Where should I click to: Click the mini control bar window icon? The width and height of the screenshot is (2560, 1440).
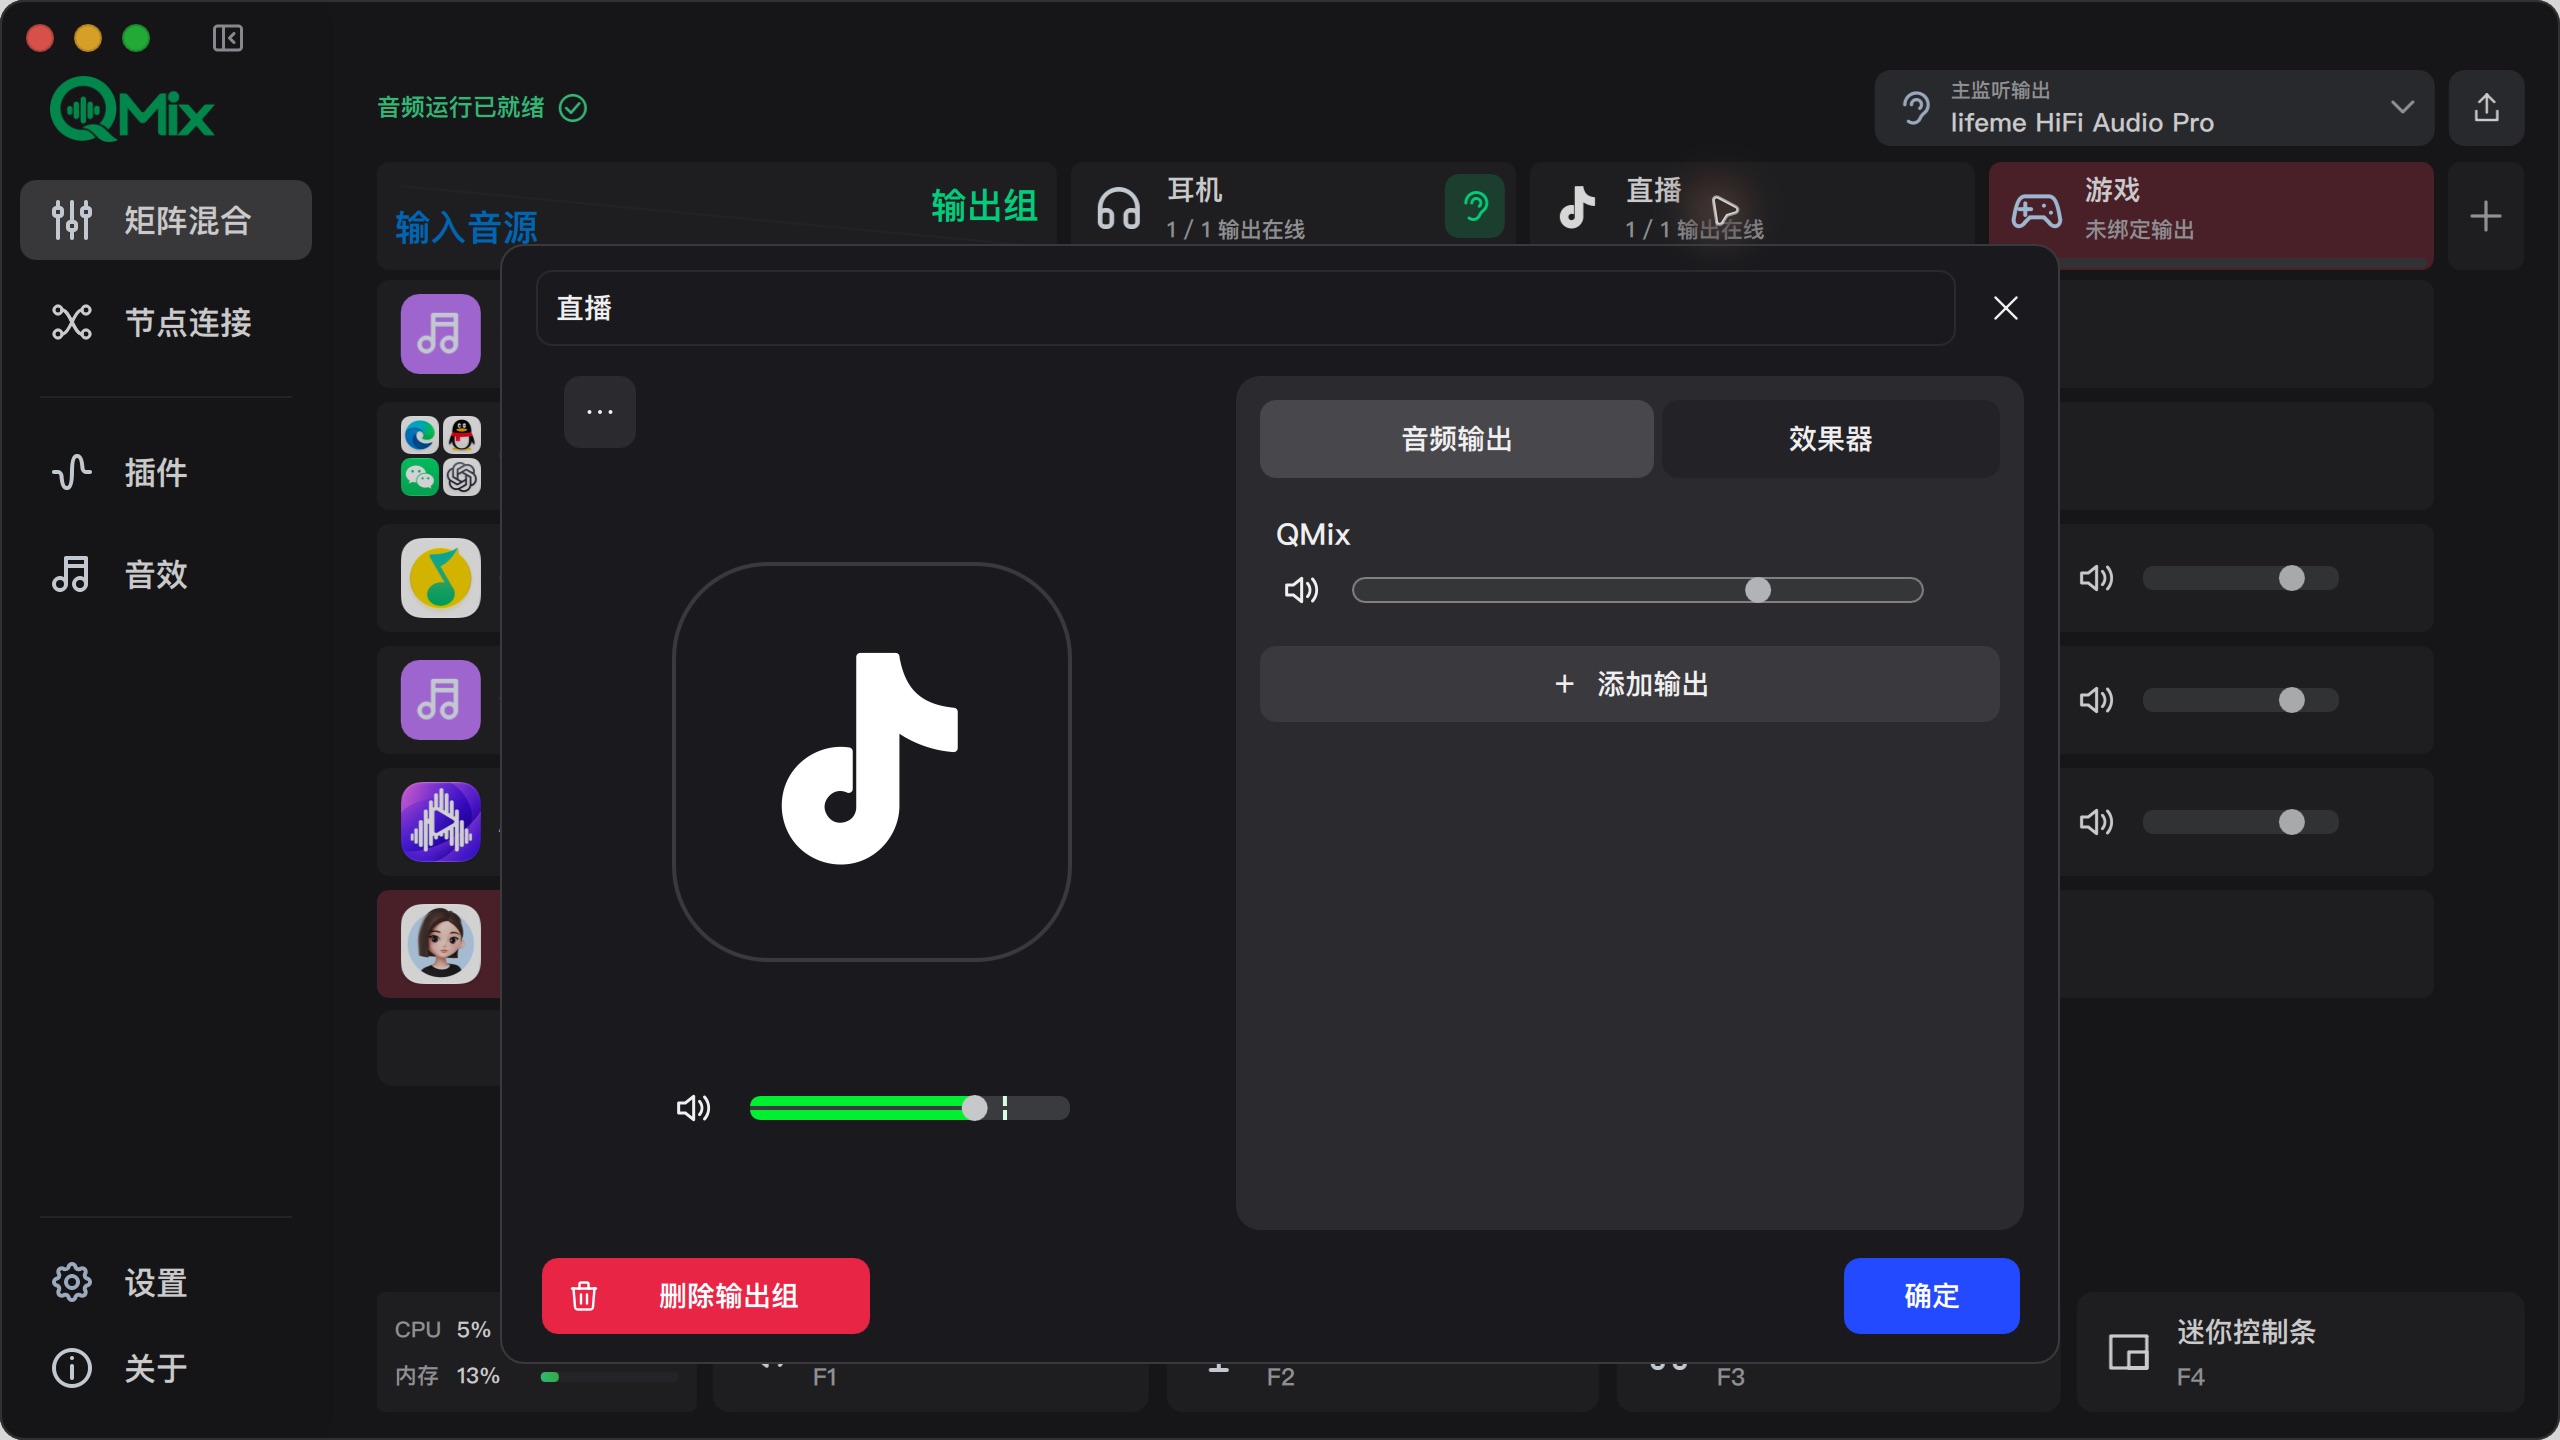(2128, 1352)
